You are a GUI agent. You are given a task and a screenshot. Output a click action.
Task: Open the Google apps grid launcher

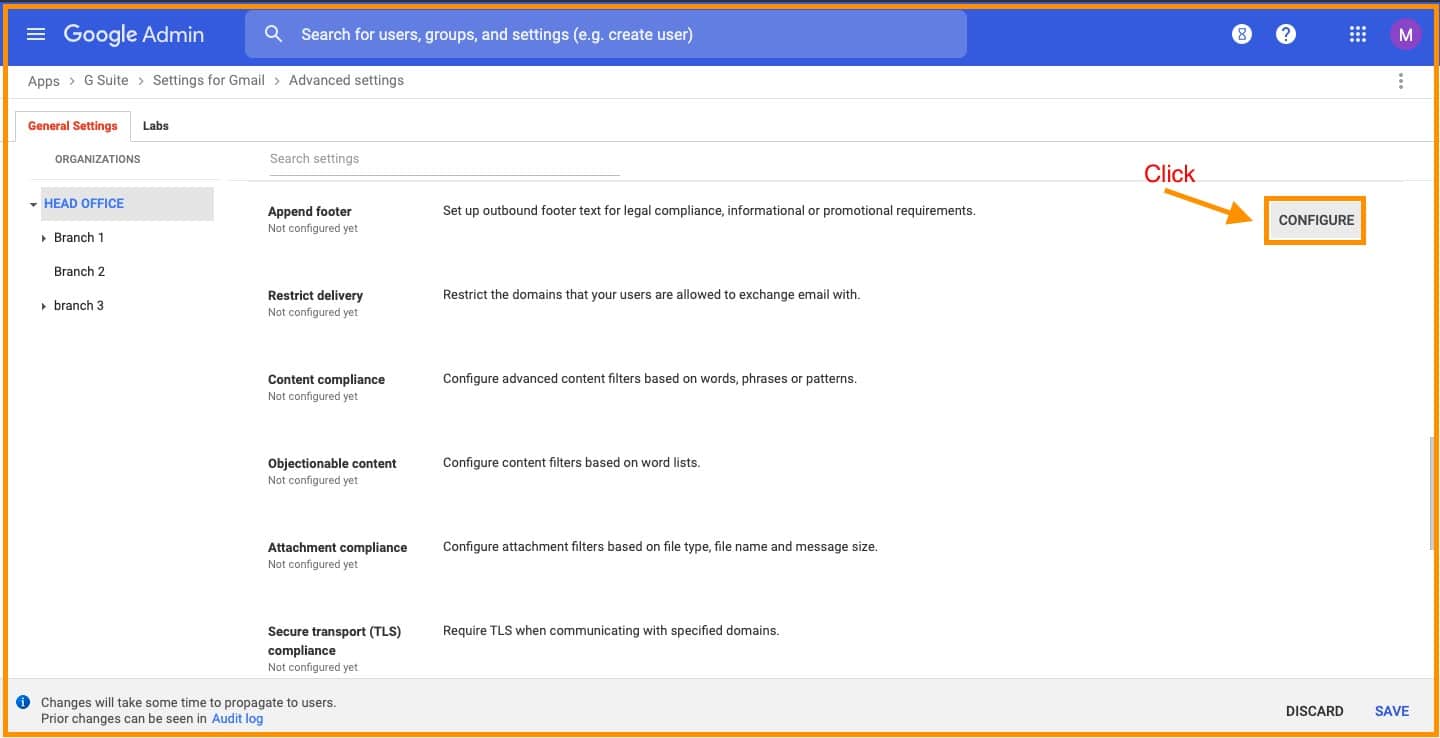click(x=1357, y=34)
